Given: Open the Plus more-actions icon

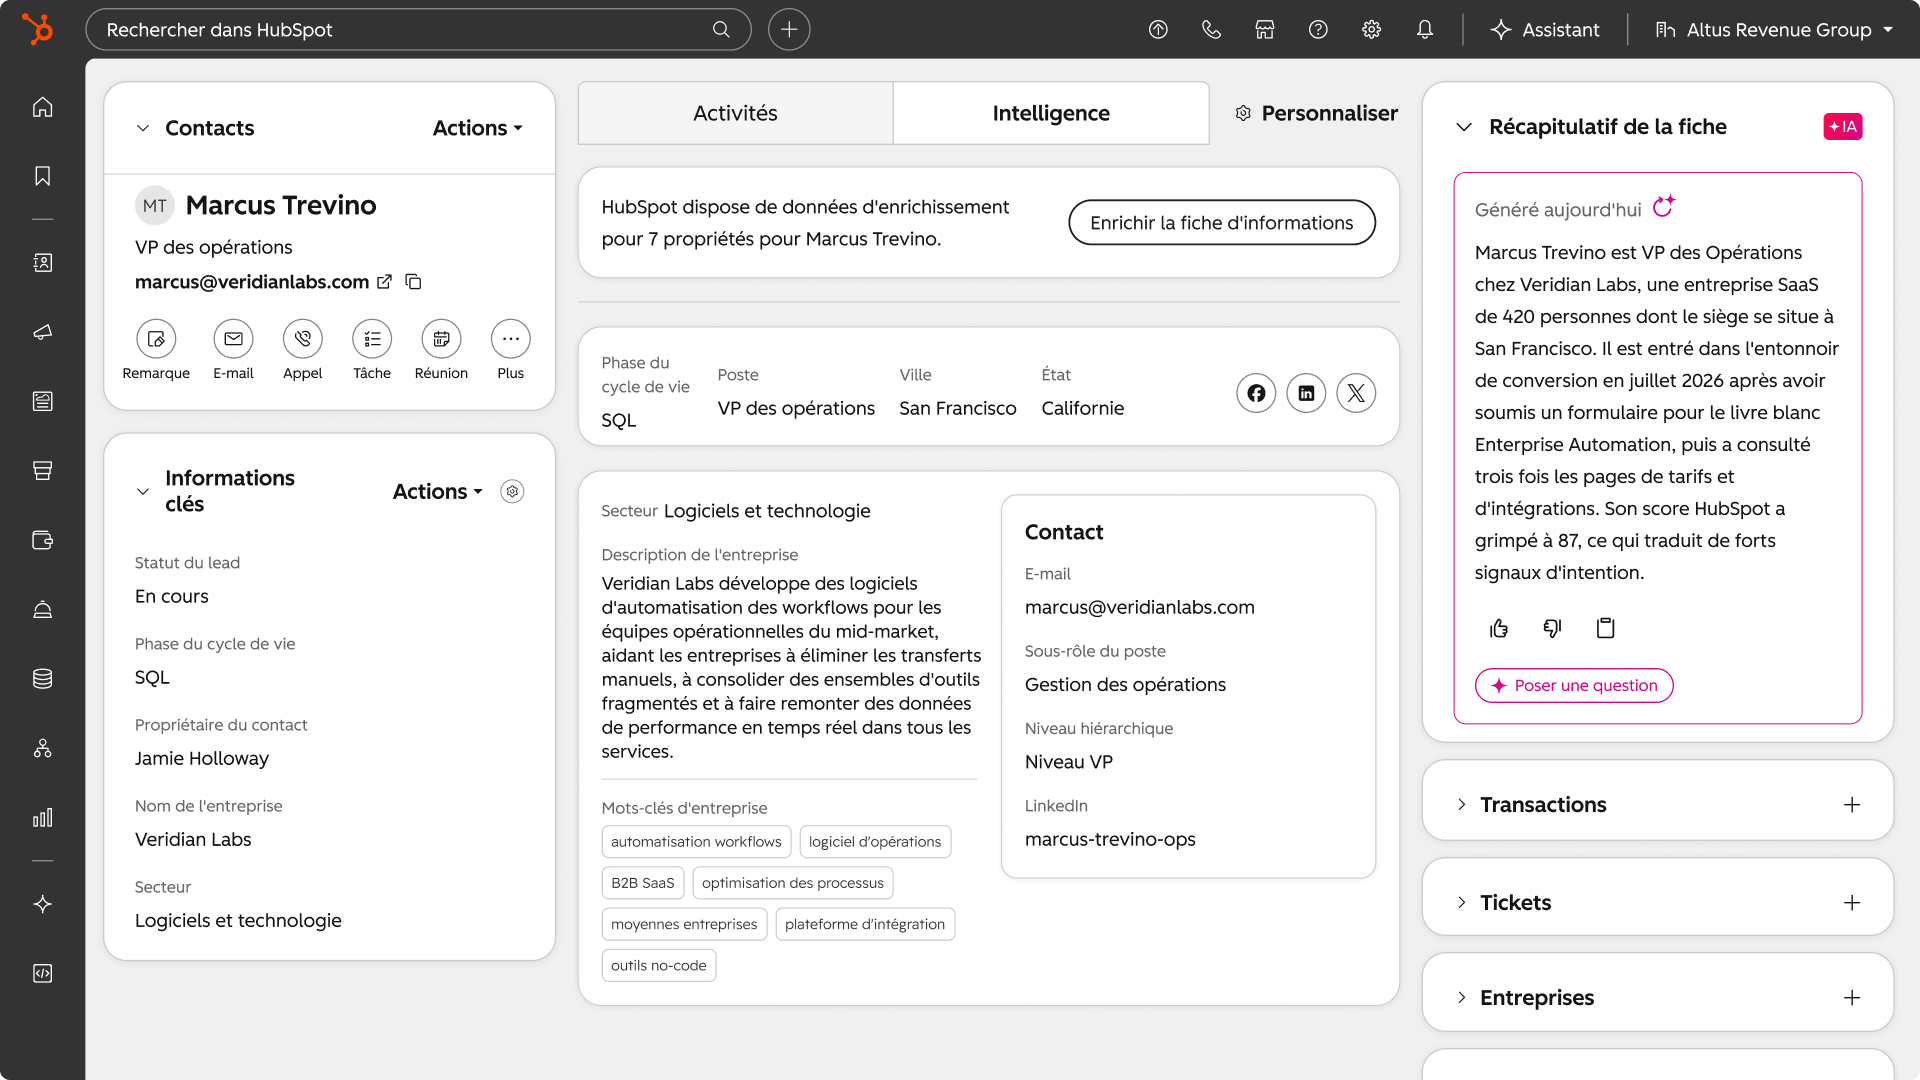Looking at the screenshot, I should (x=510, y=339).
